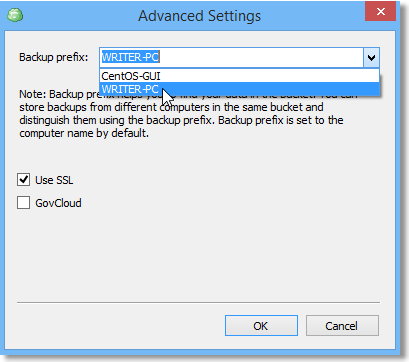Screen dimensions: 409x362
Task: Click the horizontal separator above OK
Action: (198, 303)
